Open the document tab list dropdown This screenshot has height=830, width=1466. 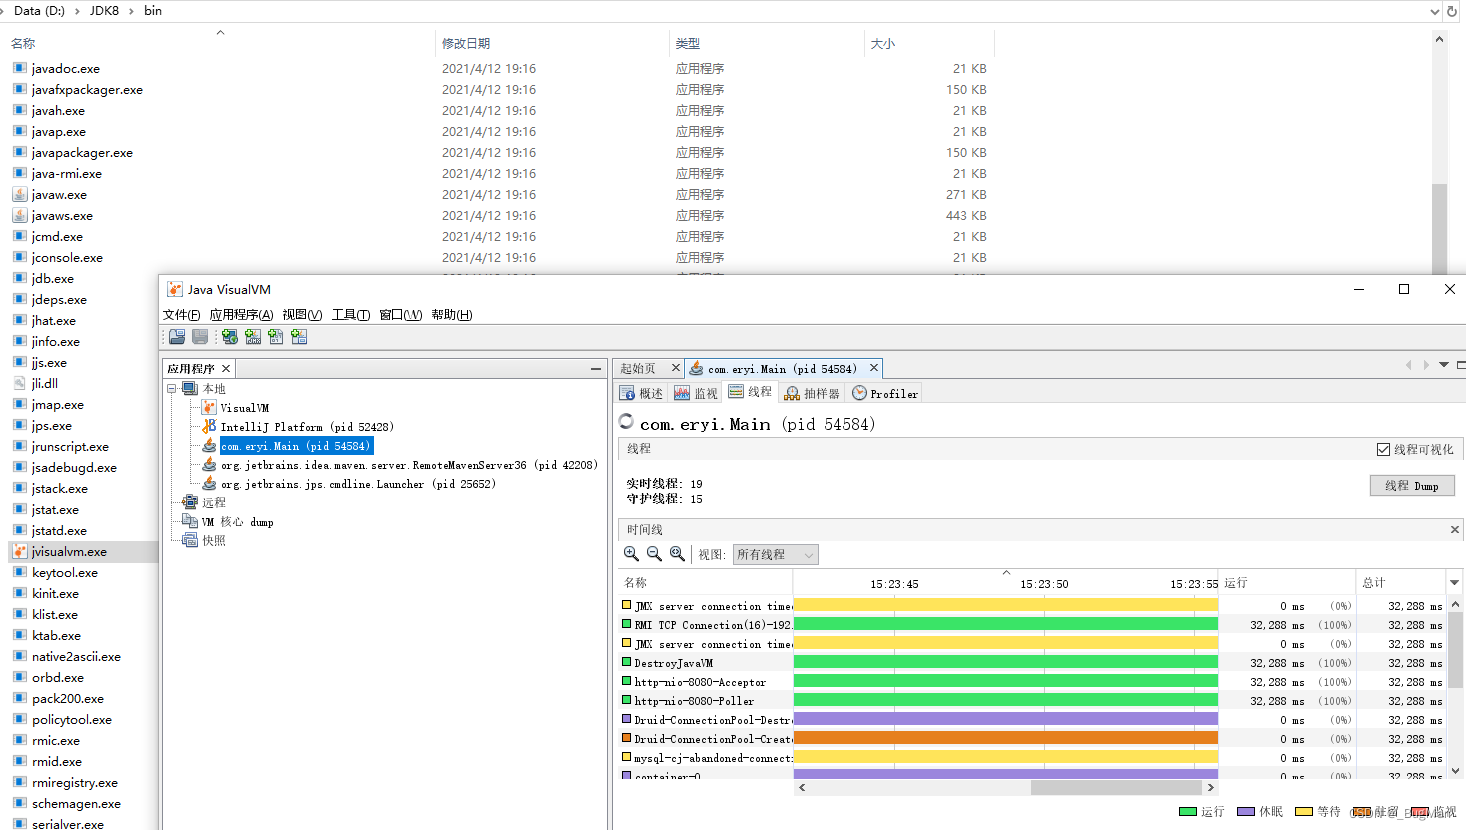pos(1444,365)
